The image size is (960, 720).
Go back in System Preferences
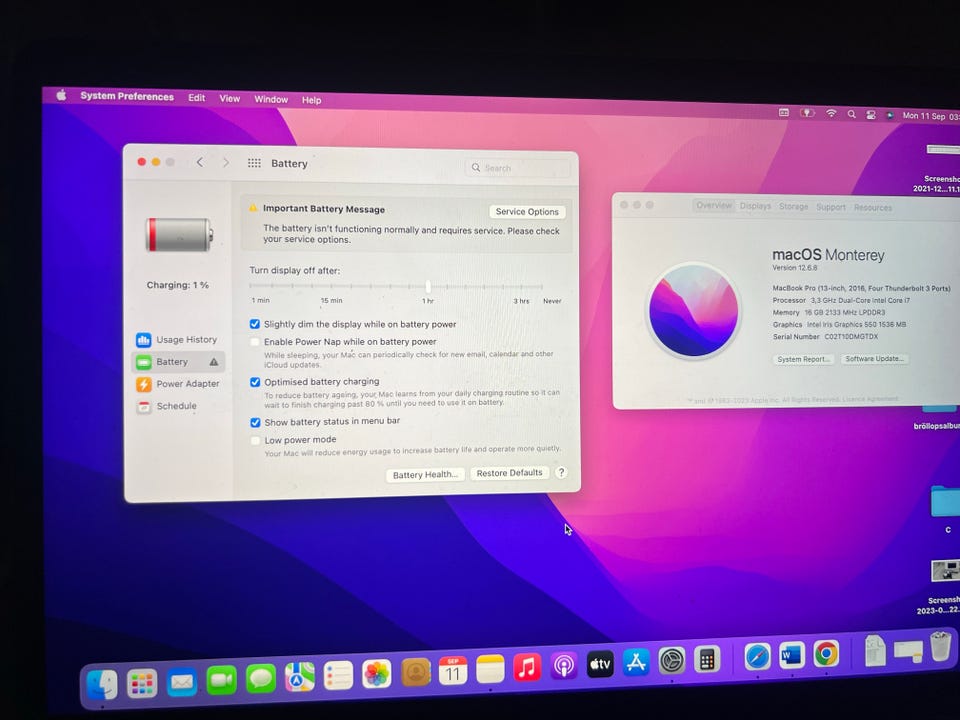coord(200,162)
